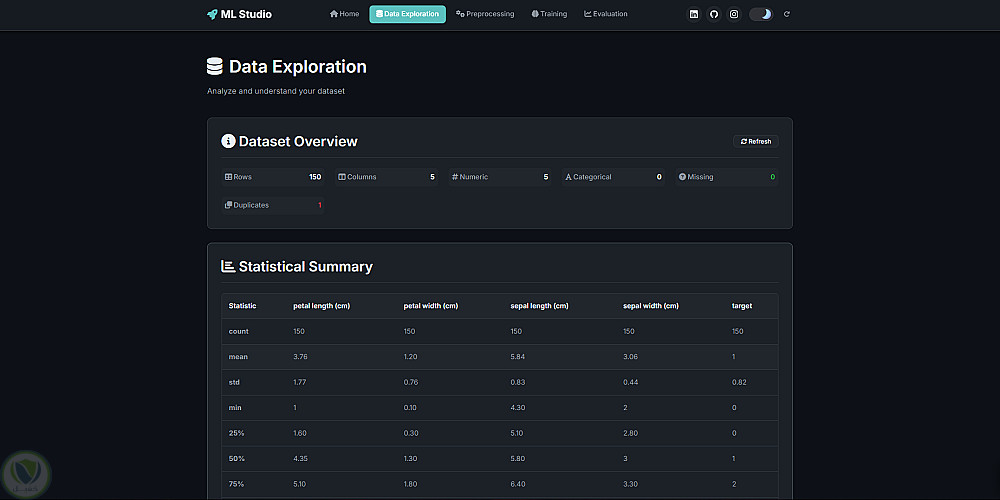Click the reload icon in navbar
Viewport: 1000px width, 500px height.
(x=787, y=14)
